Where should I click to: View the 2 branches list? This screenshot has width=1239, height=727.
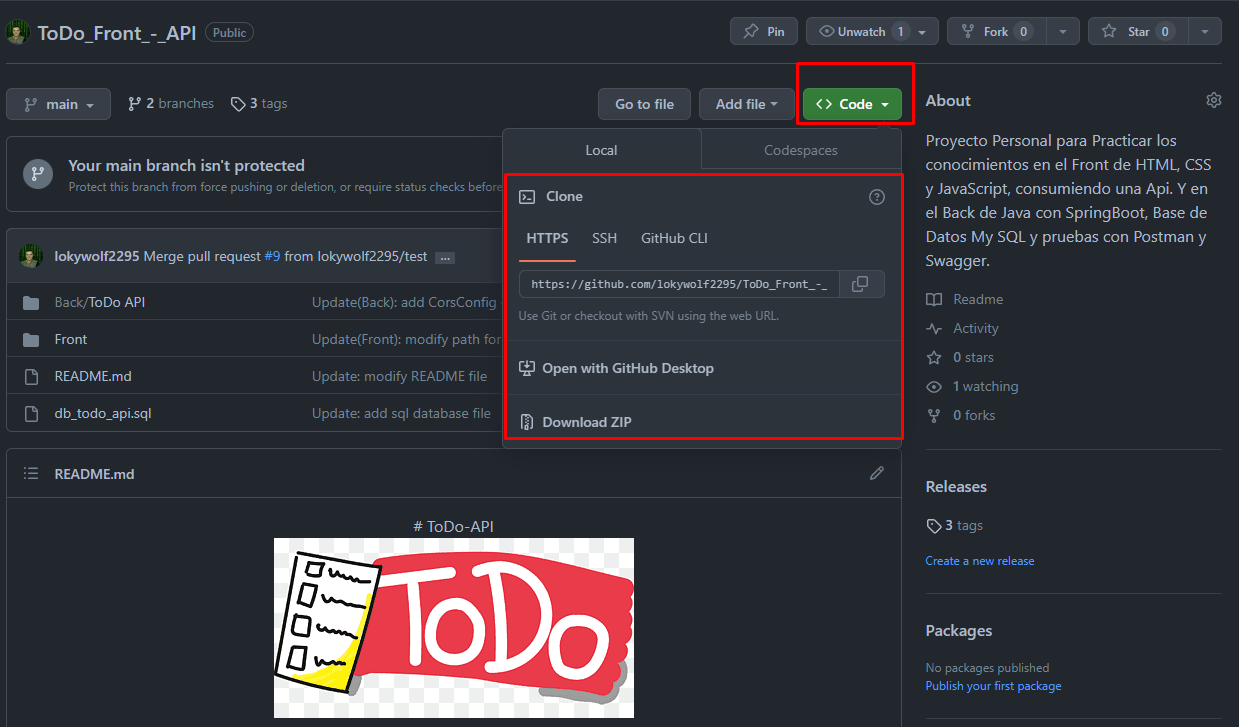point(171,103)
